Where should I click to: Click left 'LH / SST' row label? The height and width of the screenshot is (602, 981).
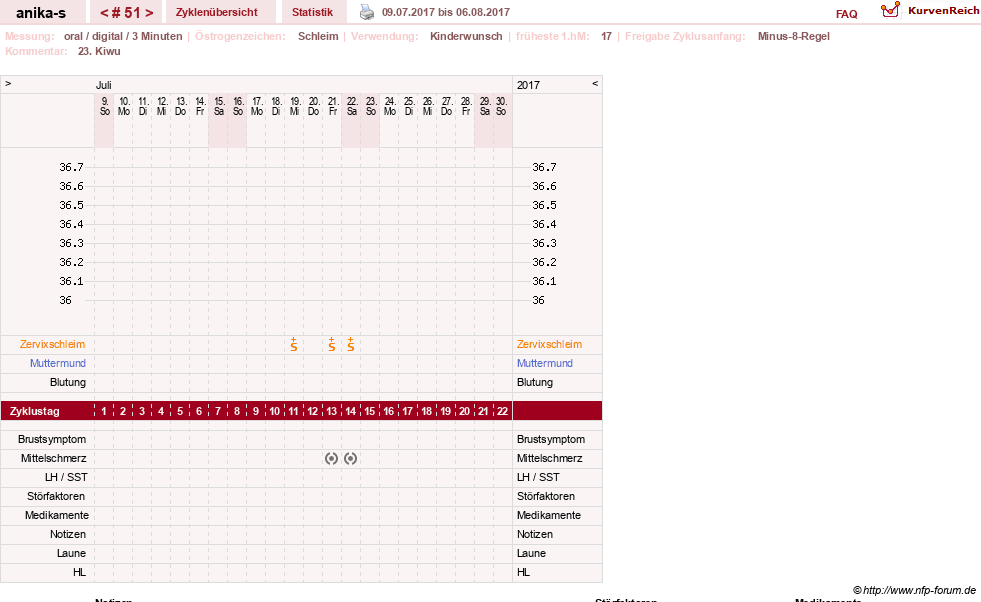pos(66,477)
